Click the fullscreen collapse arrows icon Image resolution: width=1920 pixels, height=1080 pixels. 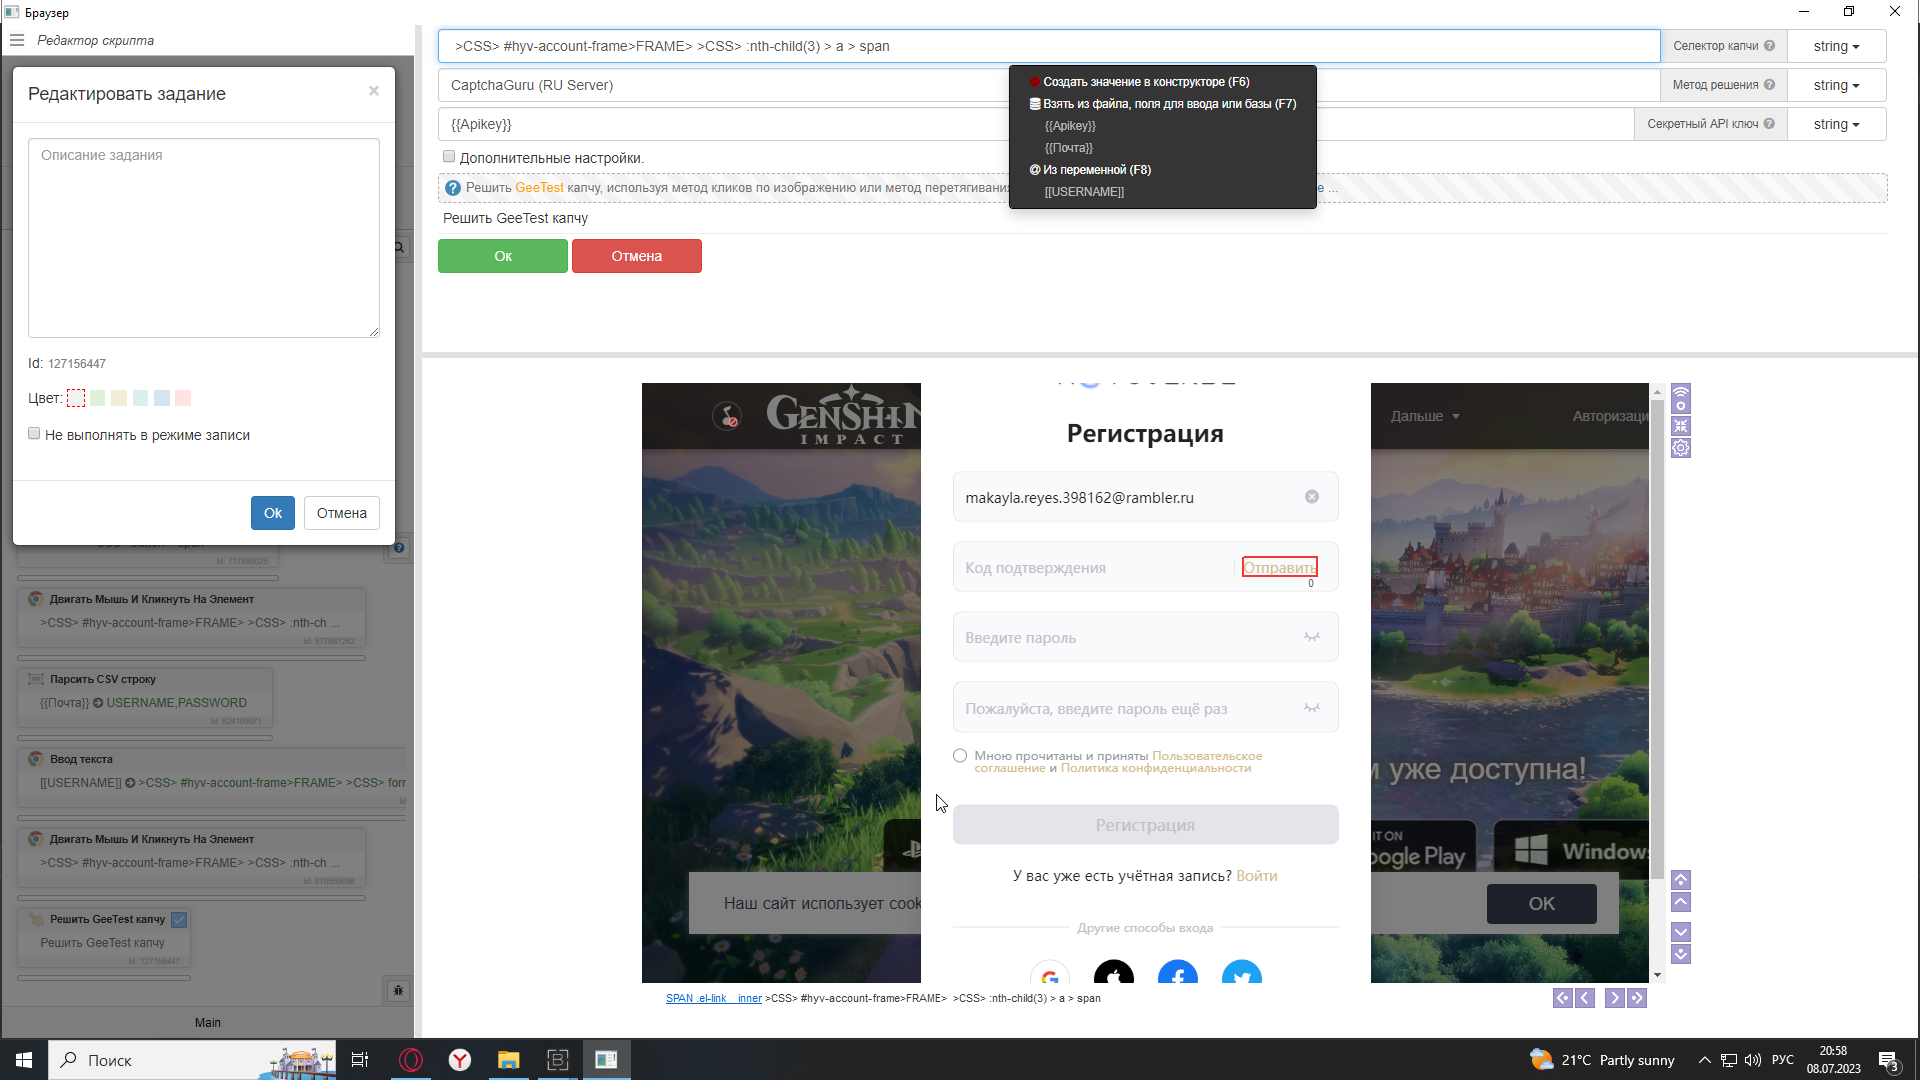click(1681, 426)
